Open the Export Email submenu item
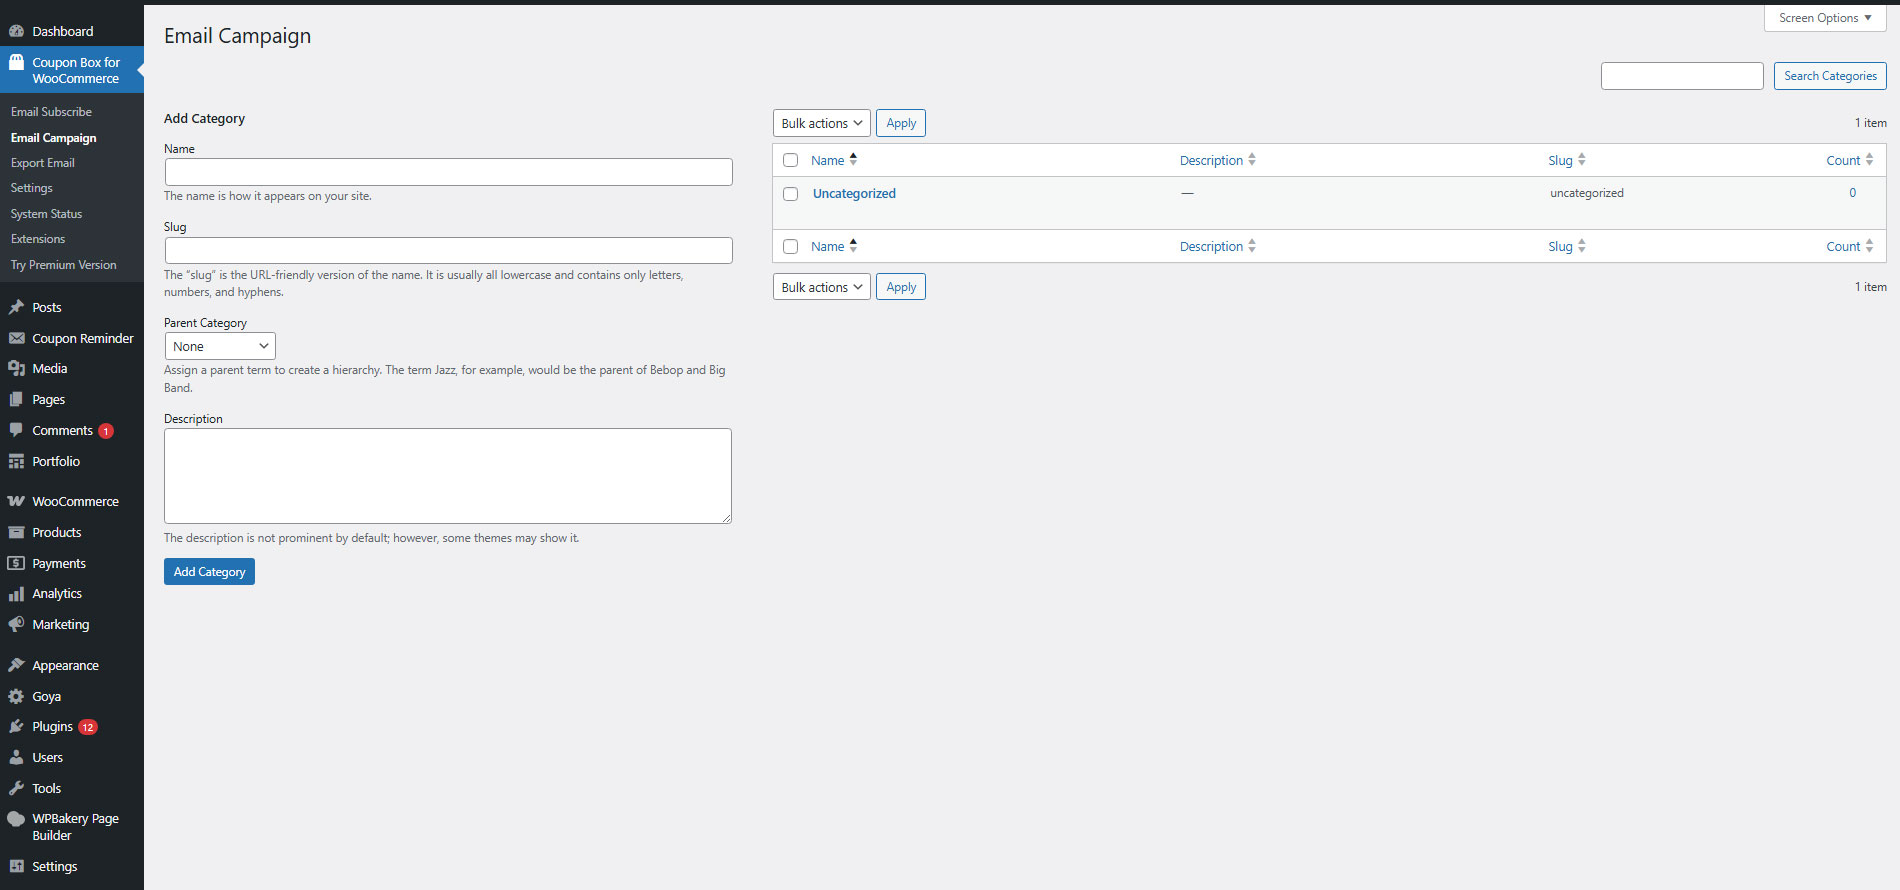Screen dimensions: 1900x890 pyautogui.click(x=43, y=163)
